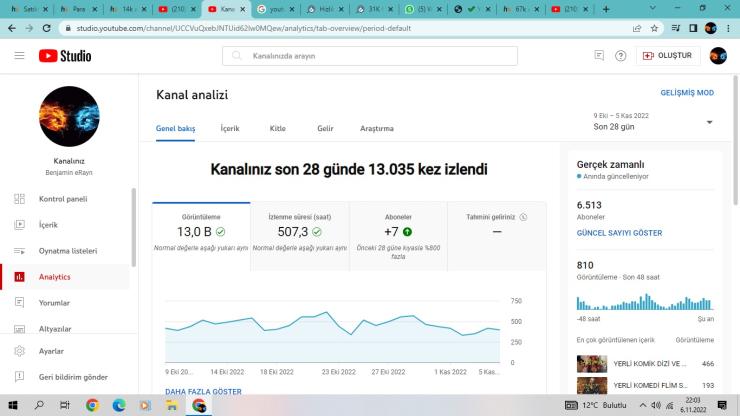Click the account avatar in header
The image size is (740, 416).
(717, 56)
